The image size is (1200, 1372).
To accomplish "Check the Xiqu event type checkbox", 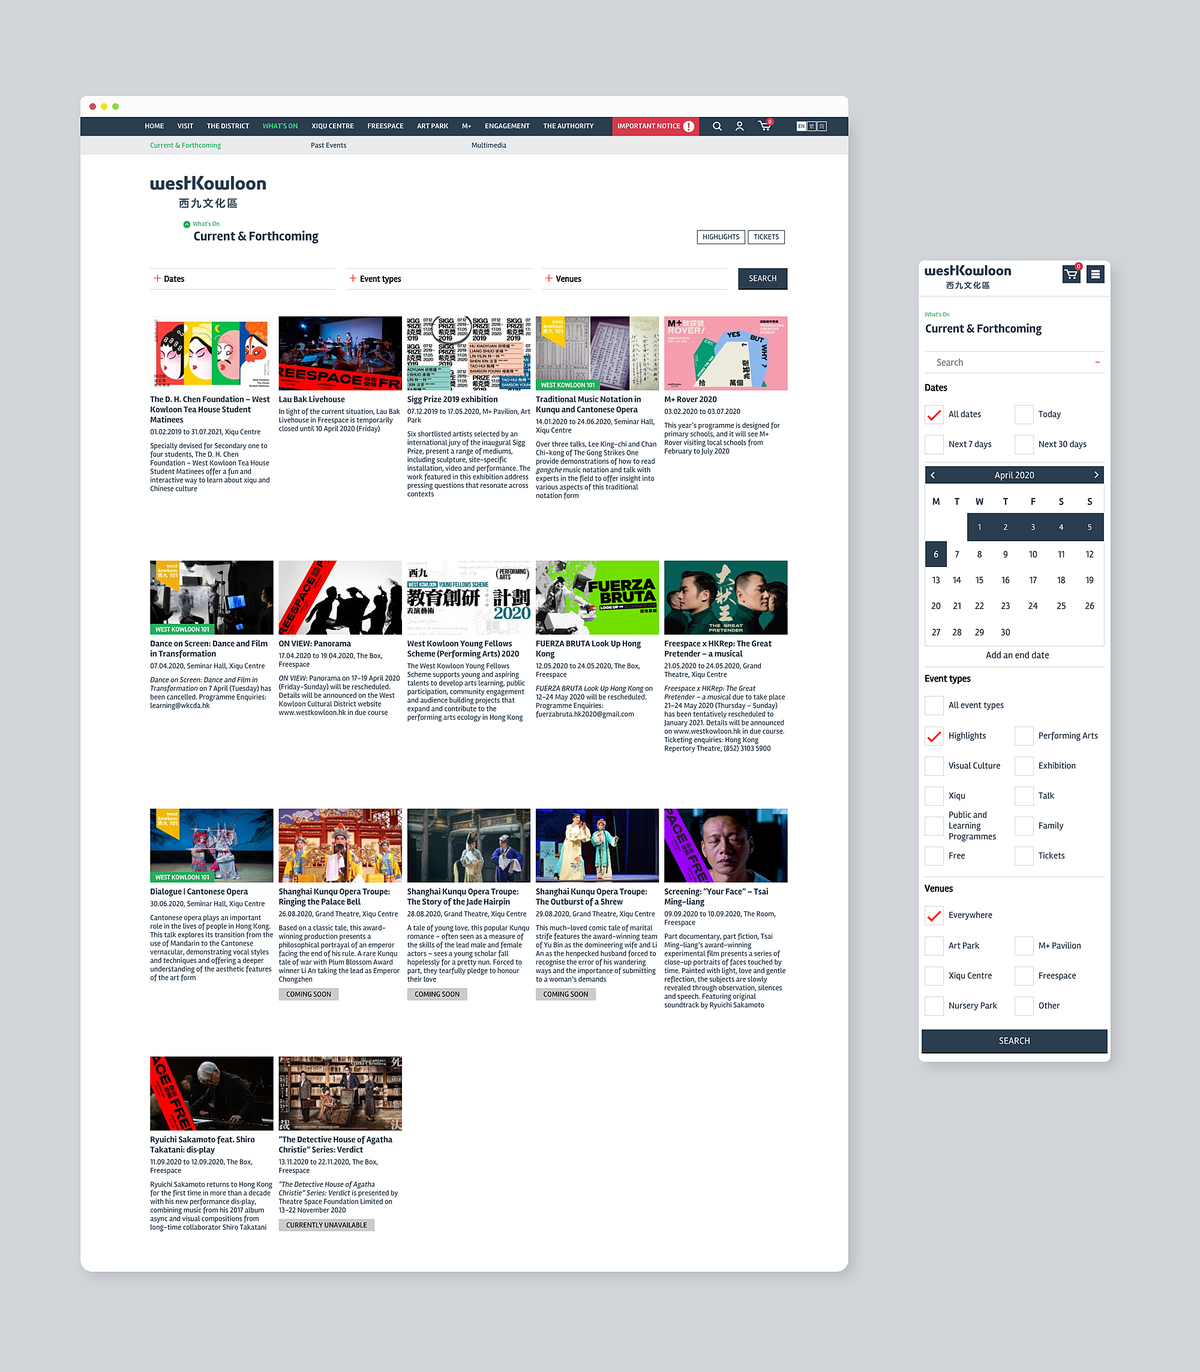I will [934, 796].
